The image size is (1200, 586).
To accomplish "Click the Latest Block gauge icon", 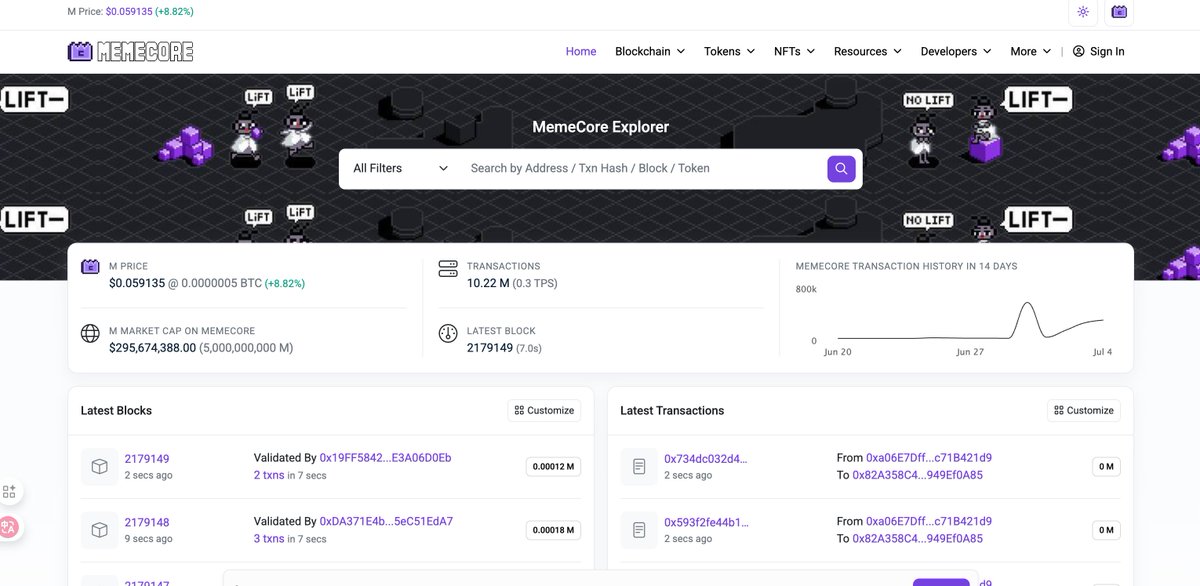I will pos(448,334).
